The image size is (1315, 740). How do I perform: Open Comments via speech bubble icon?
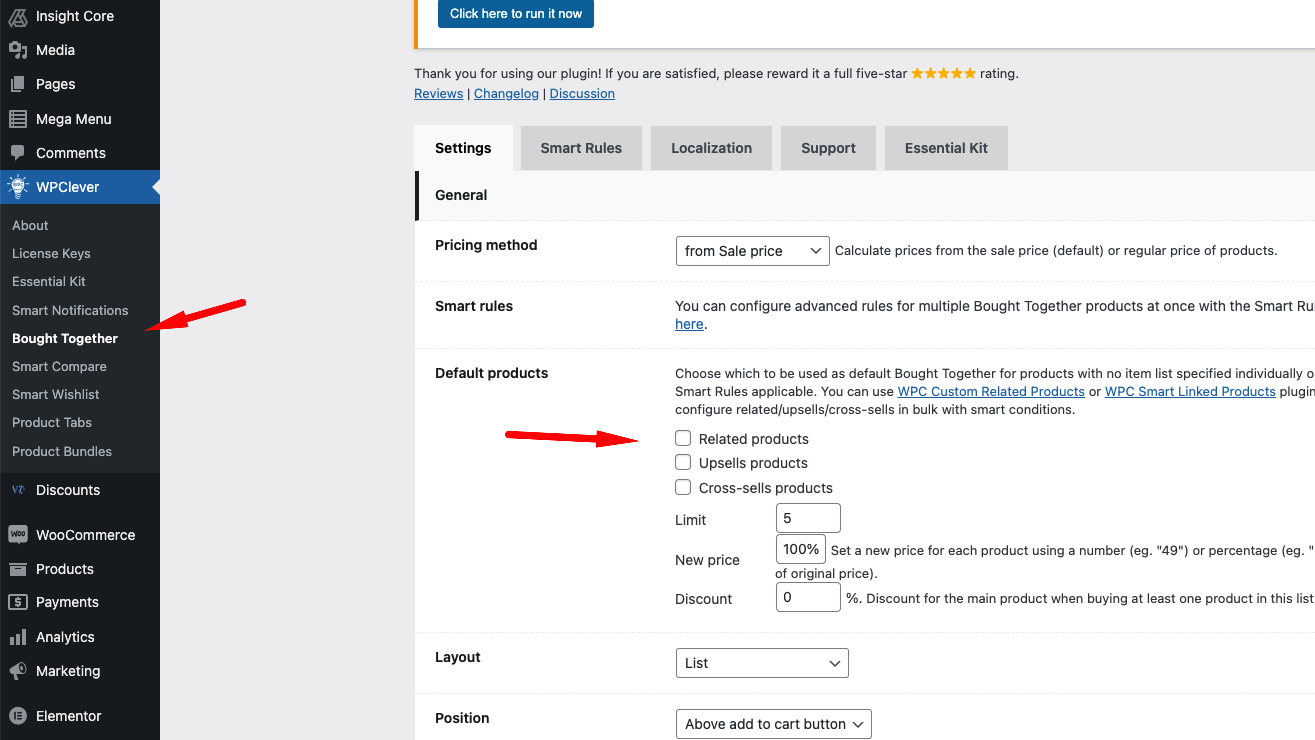[18, 153]
